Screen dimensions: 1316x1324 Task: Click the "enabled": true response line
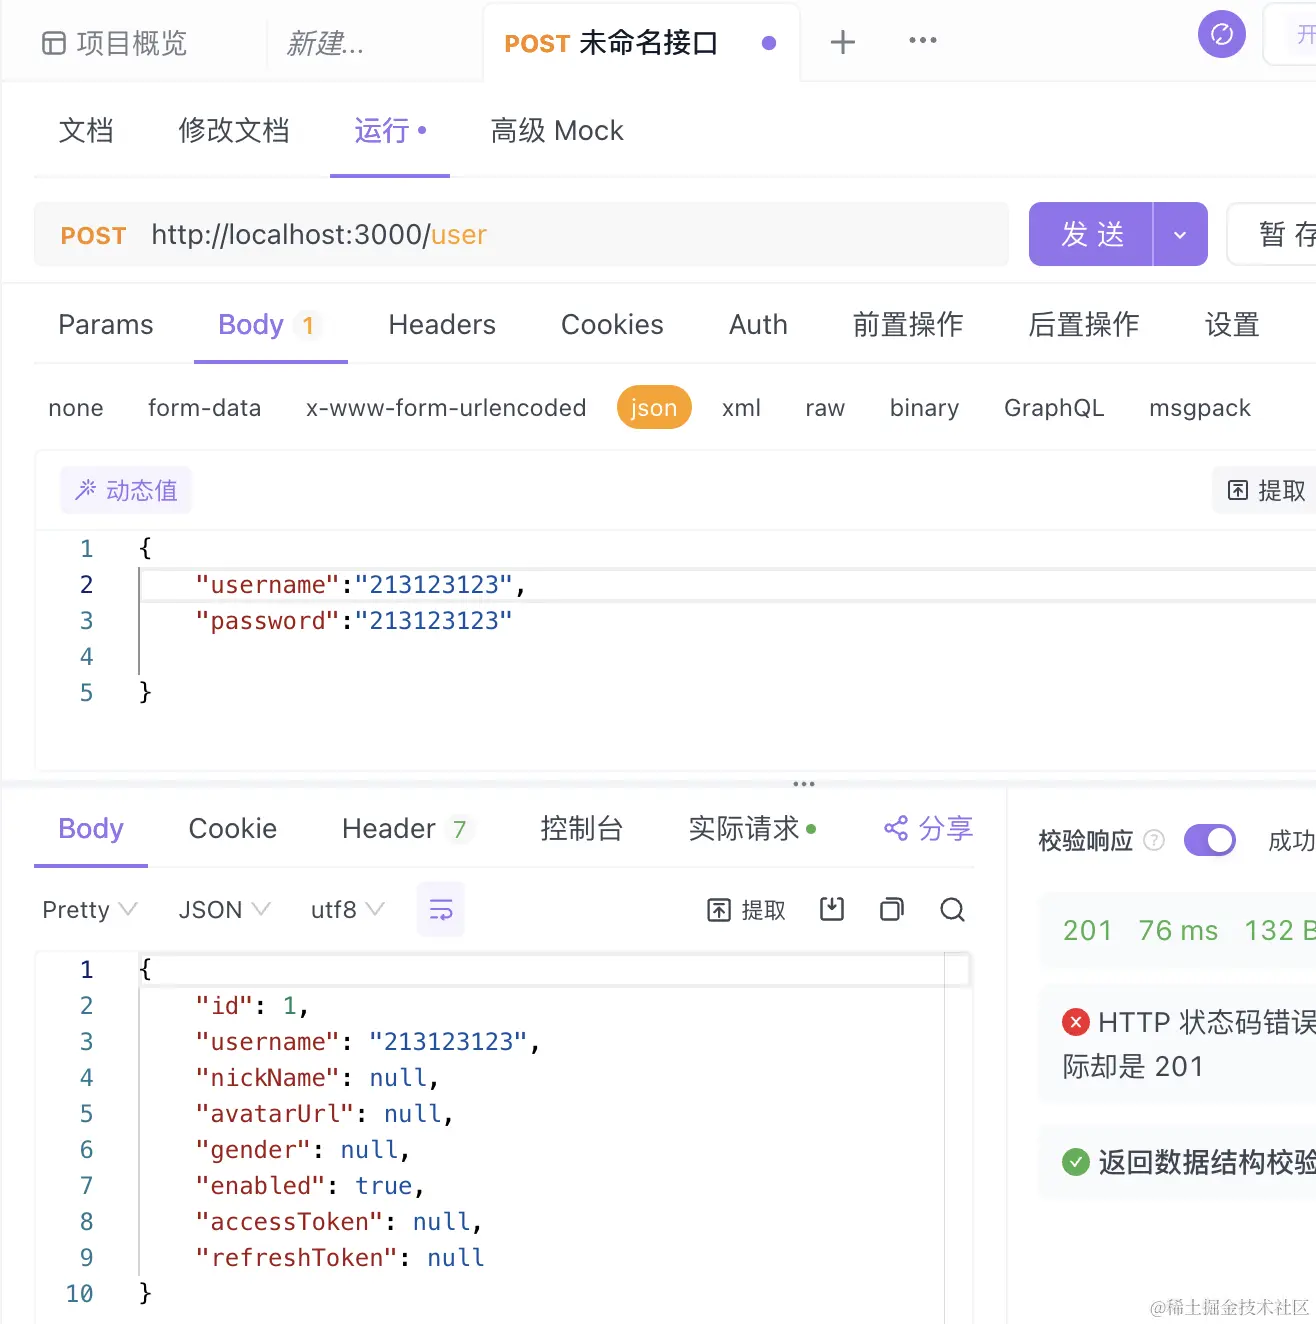(310, 1186)
